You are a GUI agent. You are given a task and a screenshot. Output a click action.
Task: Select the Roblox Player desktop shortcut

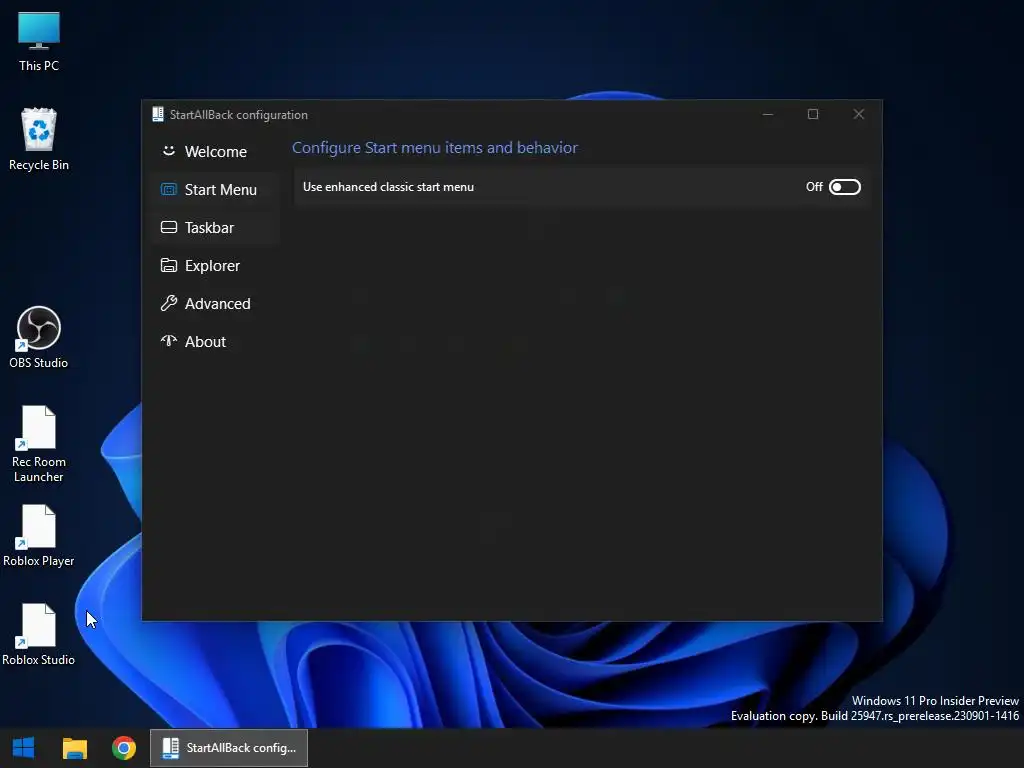tap(39, 536)
